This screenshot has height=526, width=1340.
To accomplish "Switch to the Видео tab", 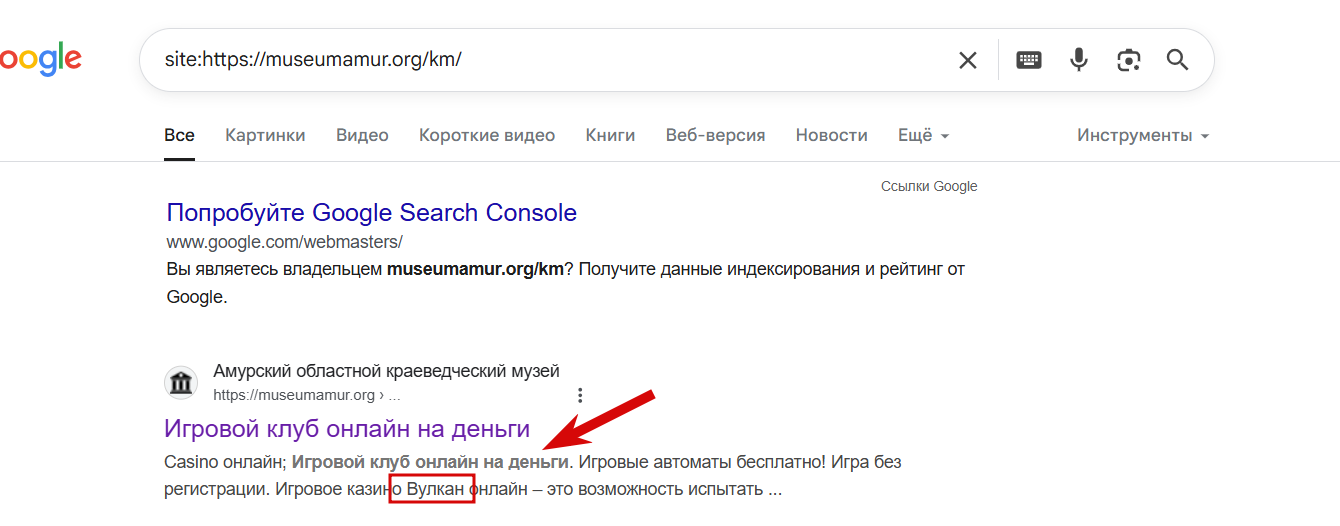I will pos(362,135).
